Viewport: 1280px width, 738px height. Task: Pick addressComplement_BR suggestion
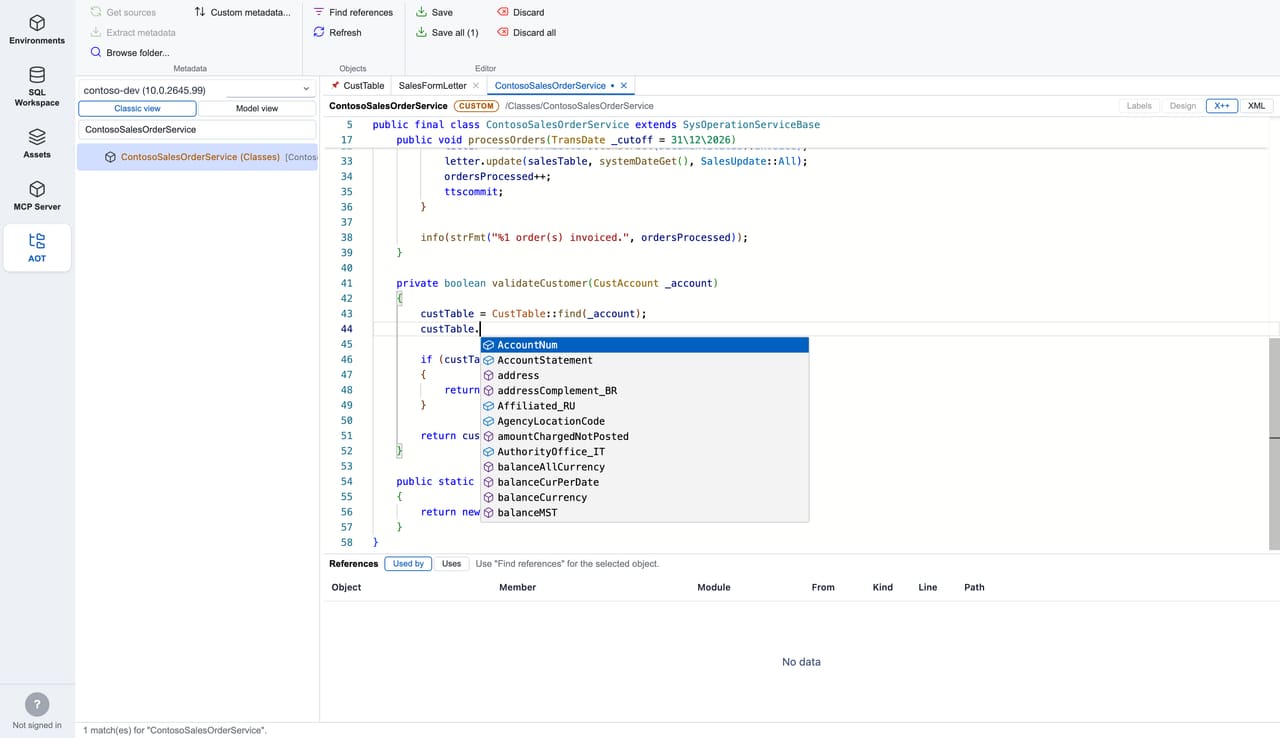645,390
